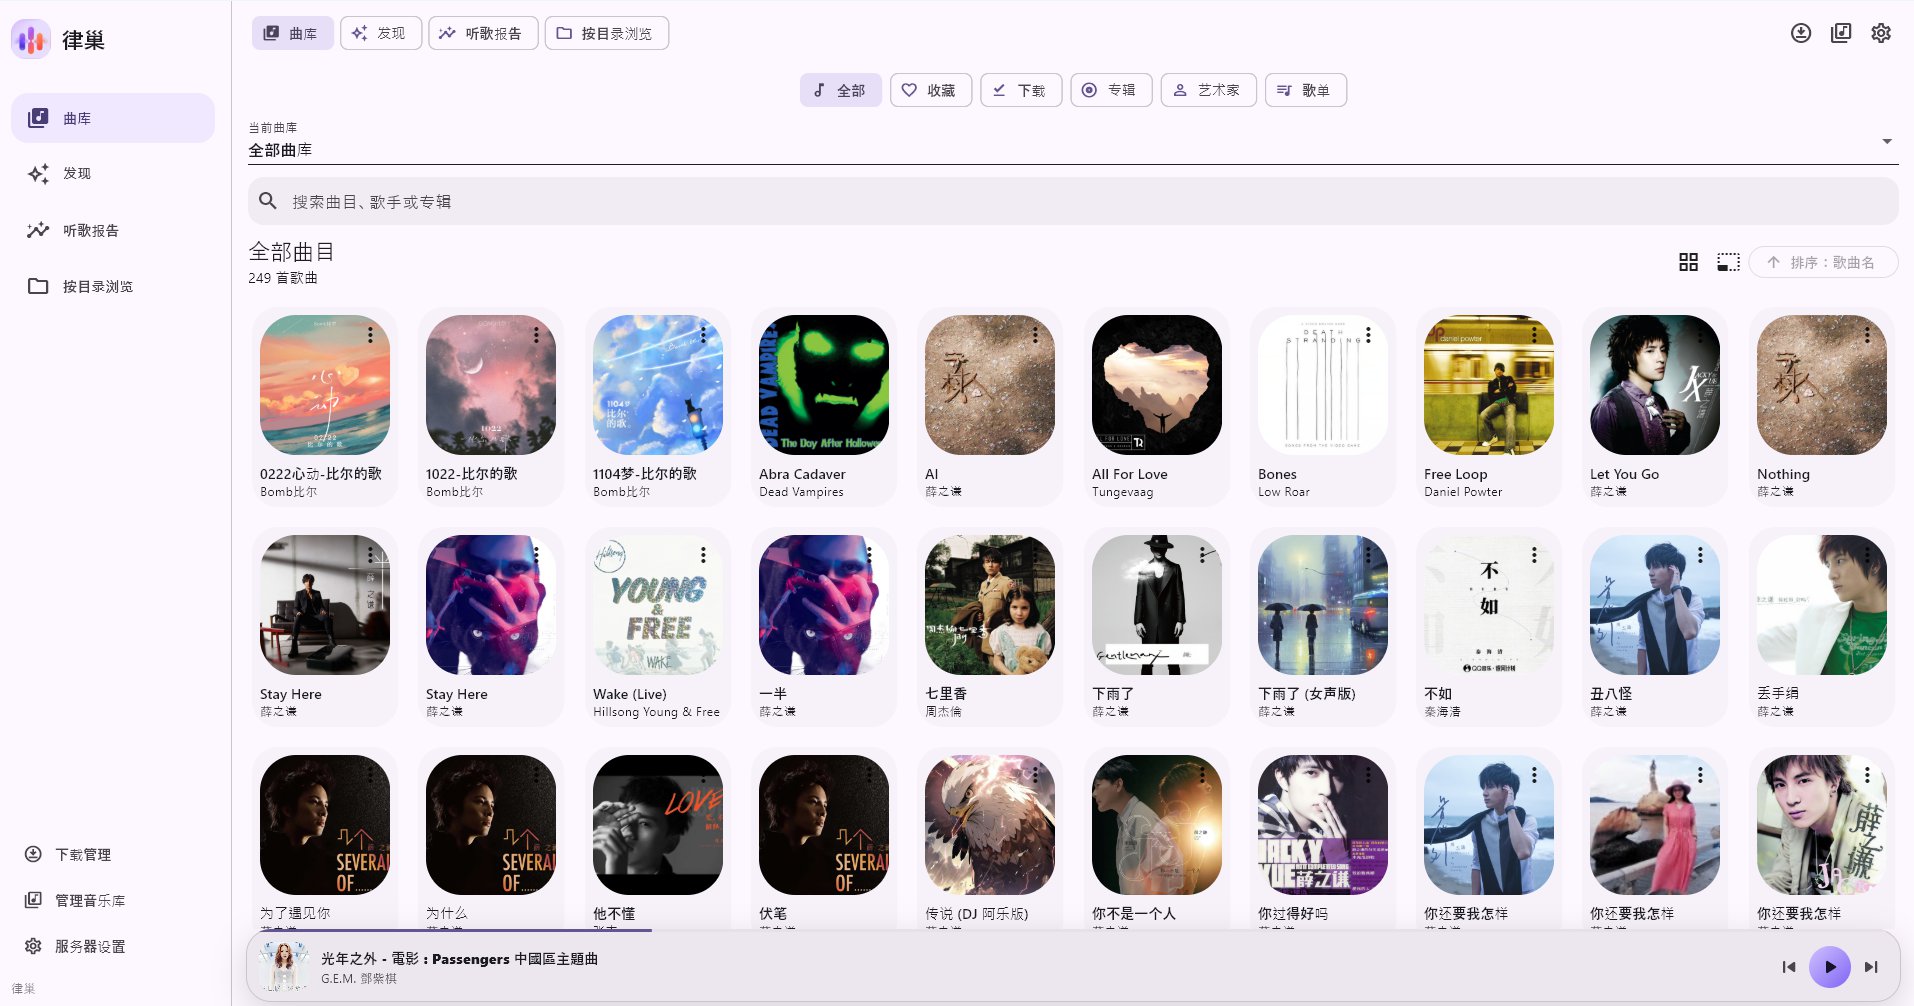Open 发现 in the left sidebar

[x=113, y=174]
